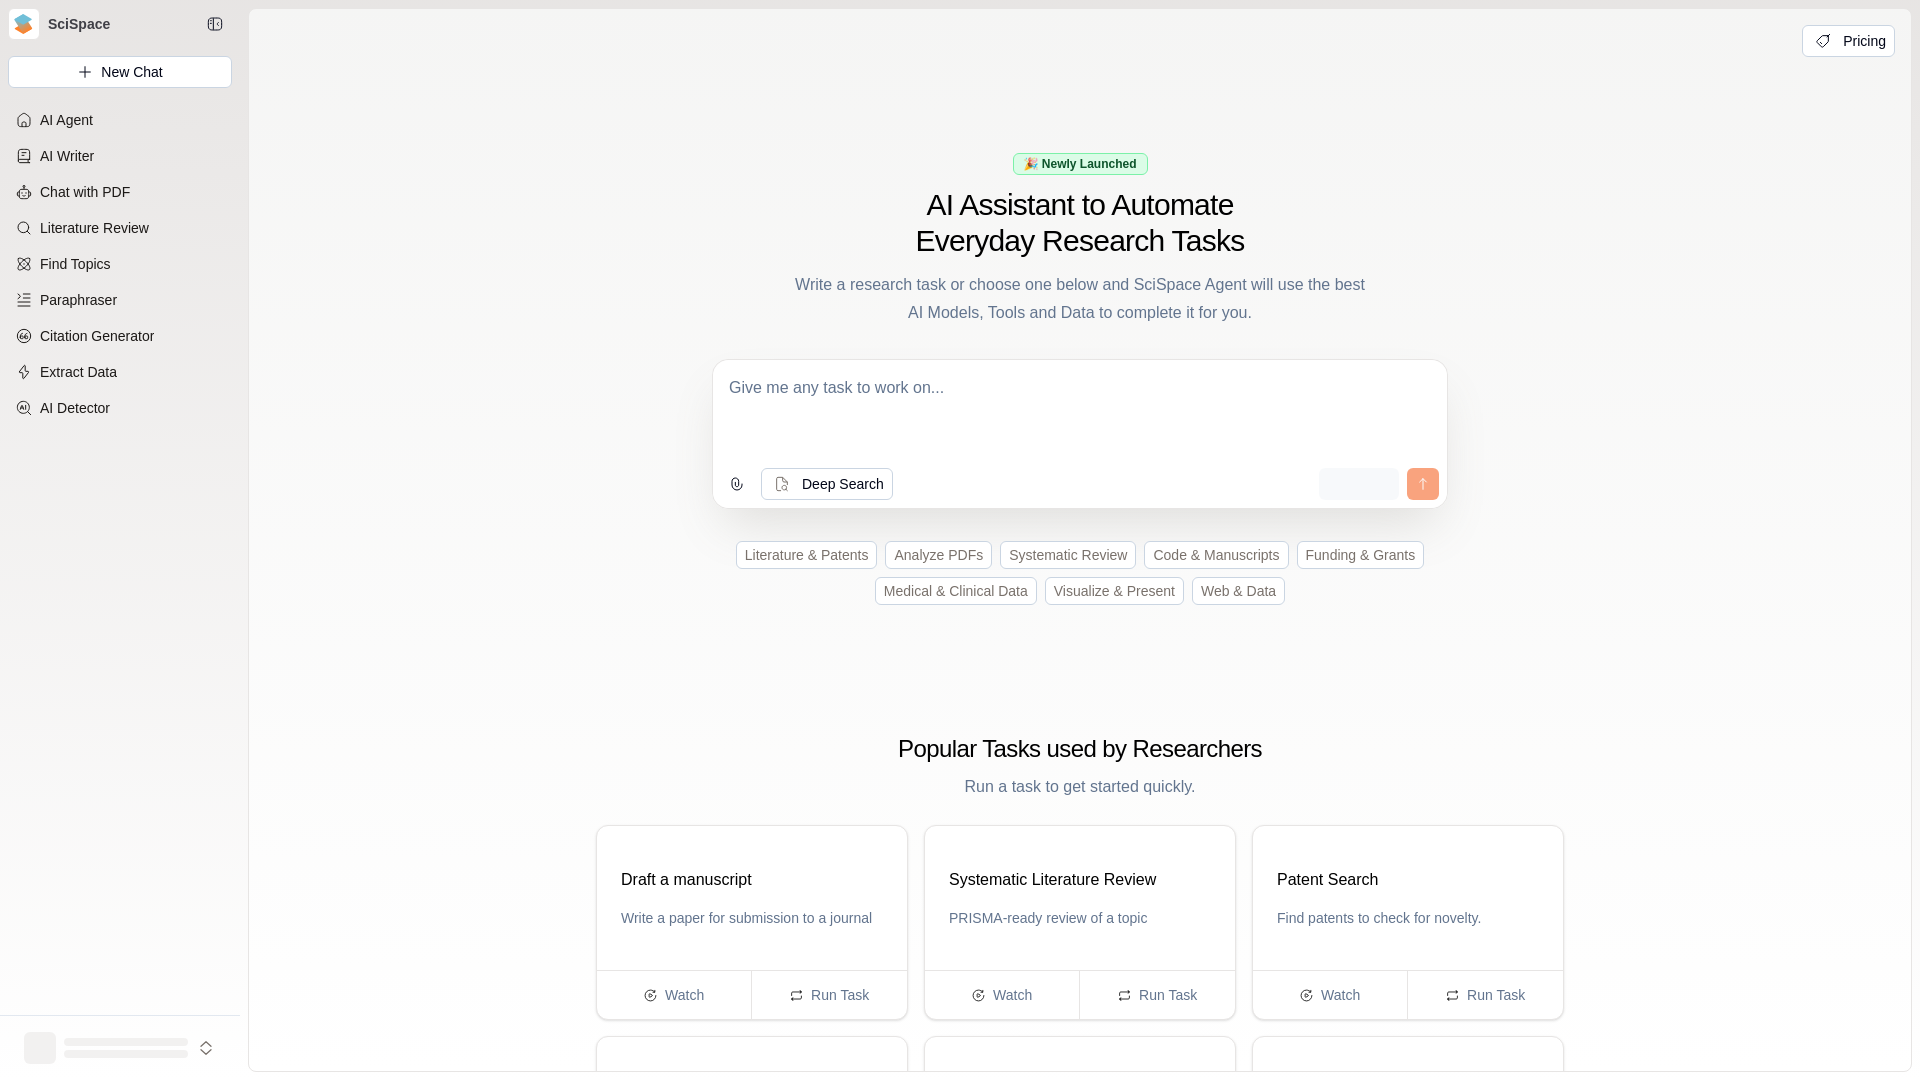Click the AI Detector icon

(x=24, y=408)
